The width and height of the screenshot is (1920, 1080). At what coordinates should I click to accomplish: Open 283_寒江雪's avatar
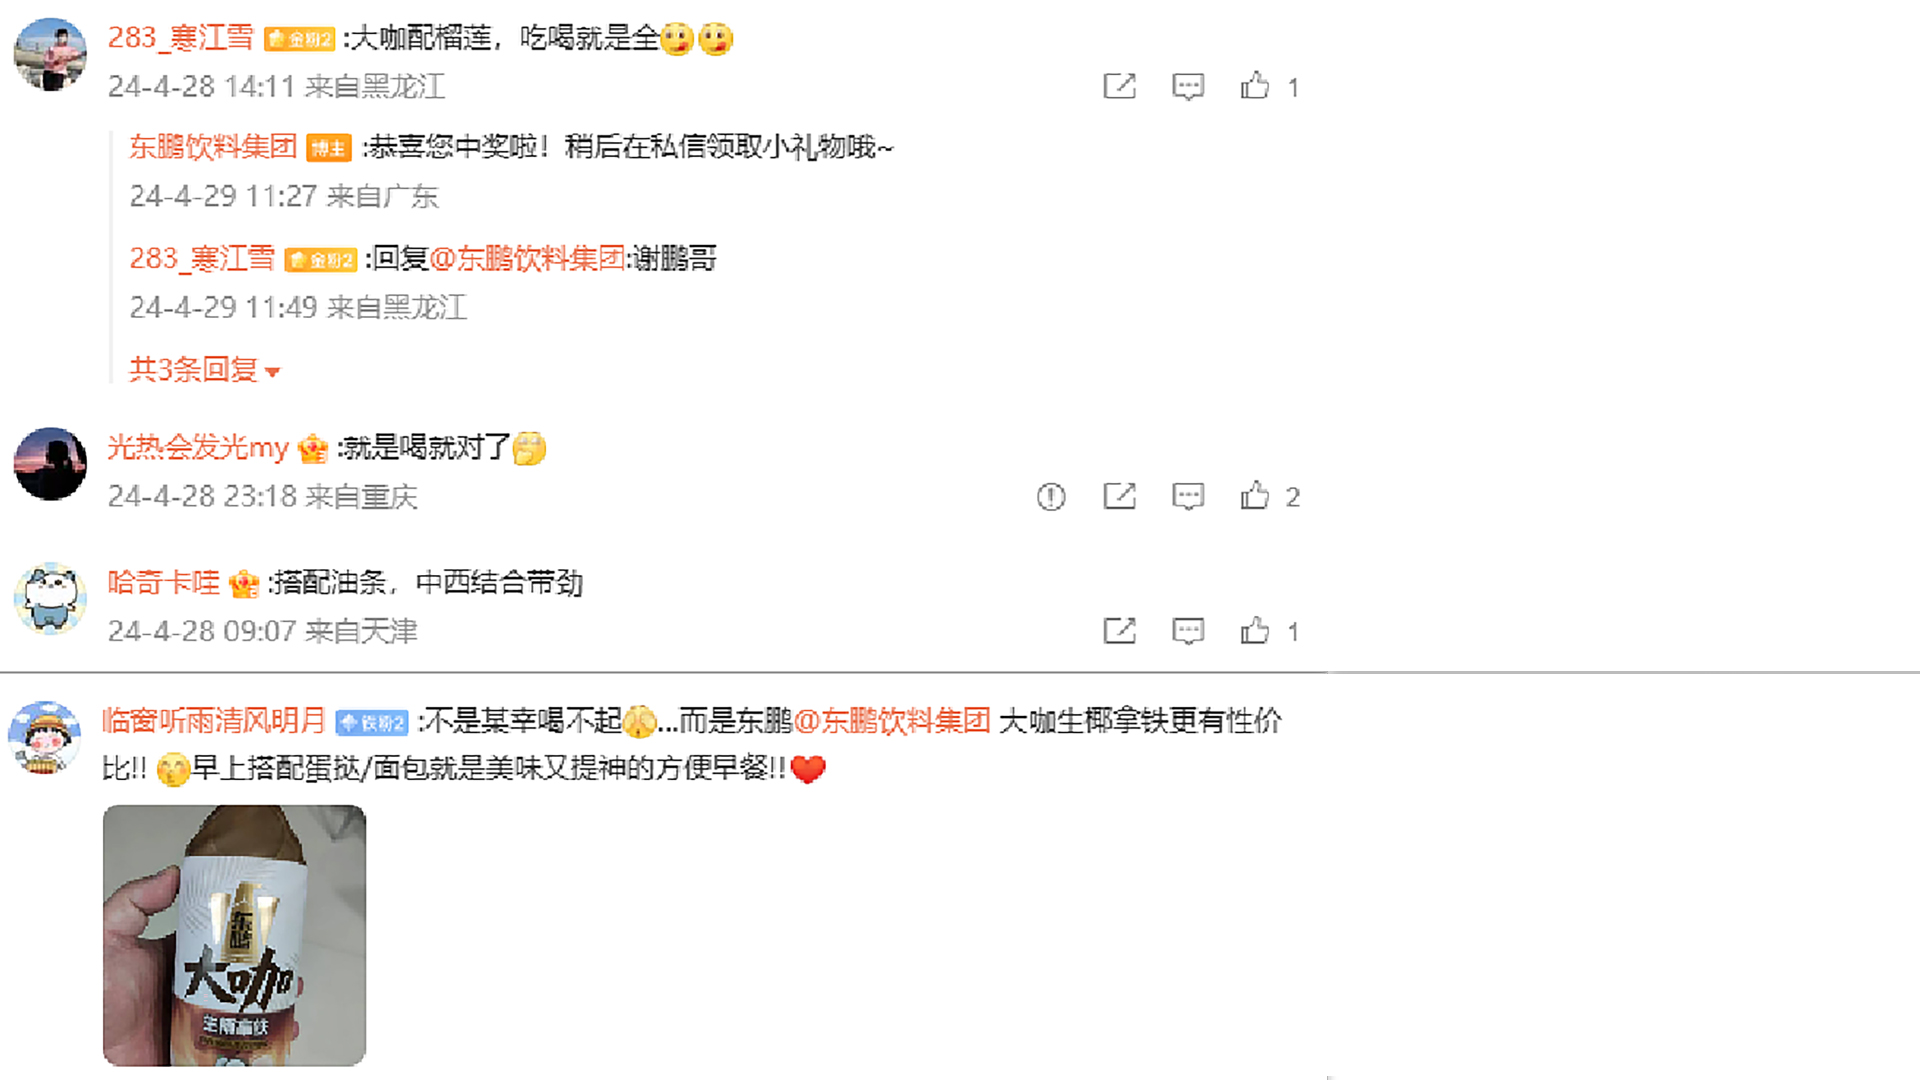(x=50, y=54)
